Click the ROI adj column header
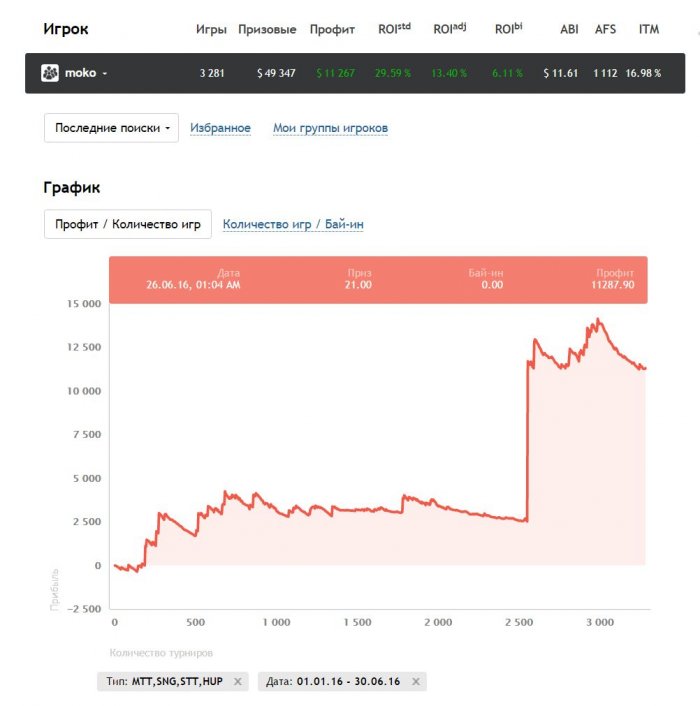 click(450, 29)
